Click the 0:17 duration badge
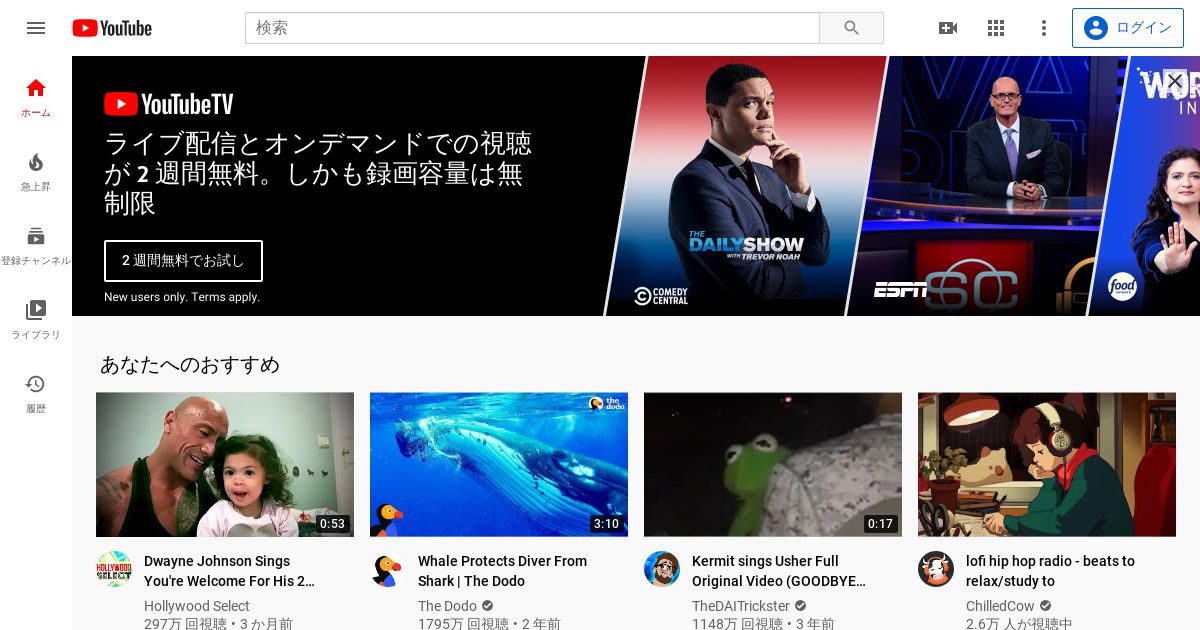Viewport: 1200px width, 630px height. coord(880,524)
